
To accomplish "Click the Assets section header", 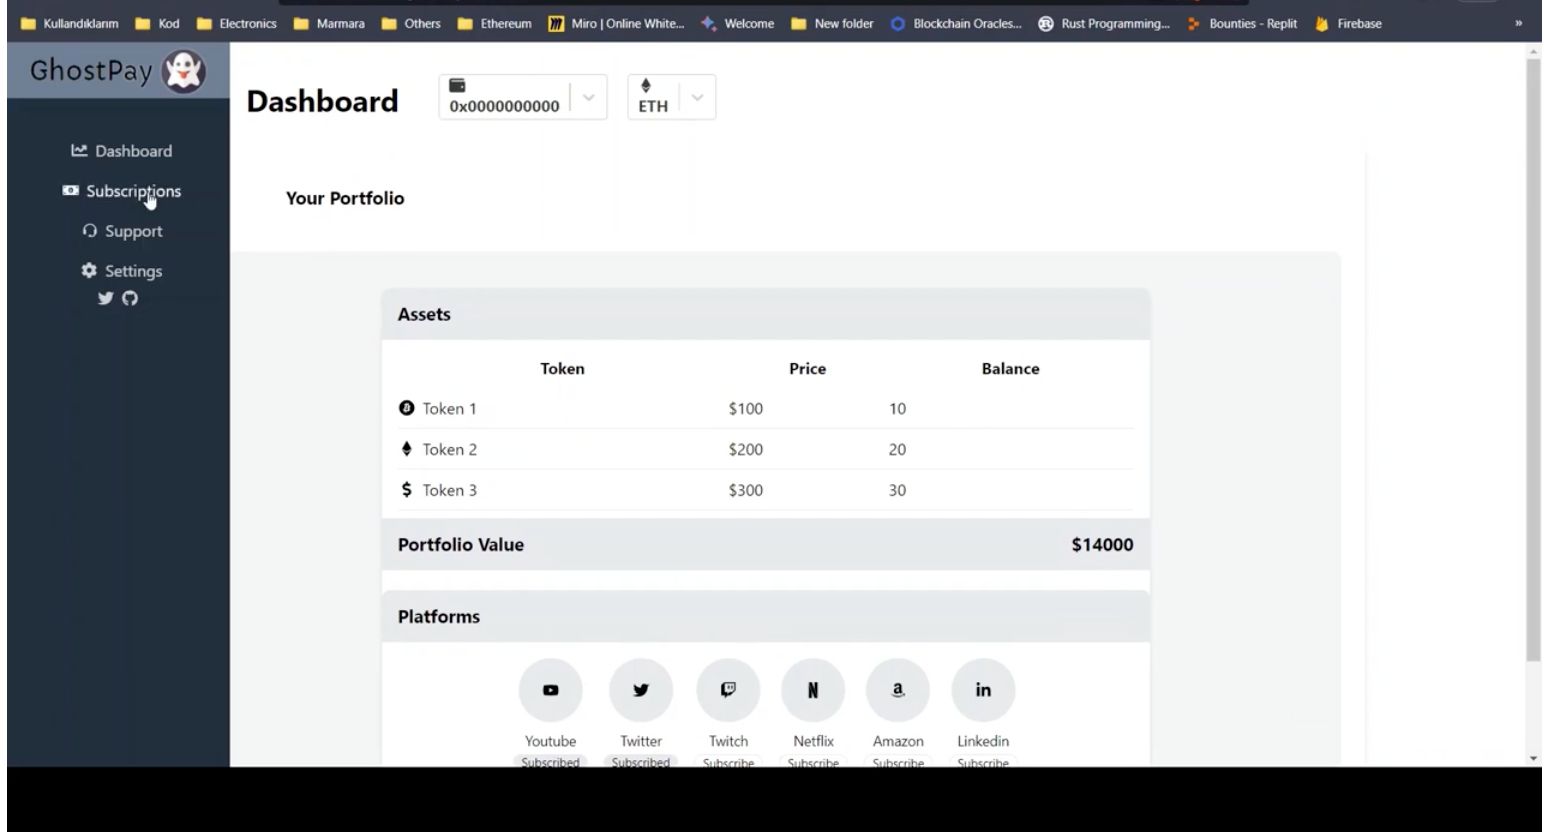I will (x=766, y=314).
